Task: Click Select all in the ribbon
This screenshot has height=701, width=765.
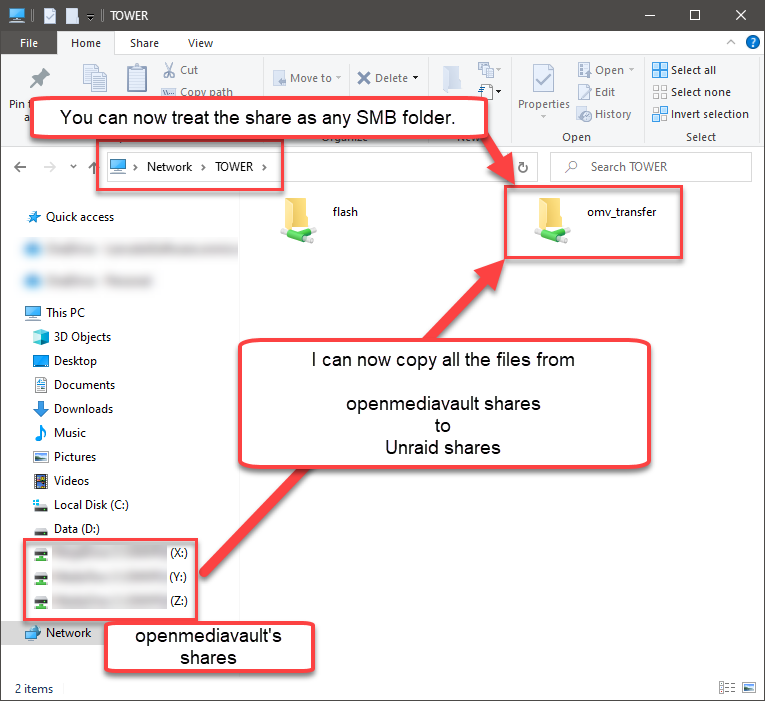Action: [x=684, y=70]
